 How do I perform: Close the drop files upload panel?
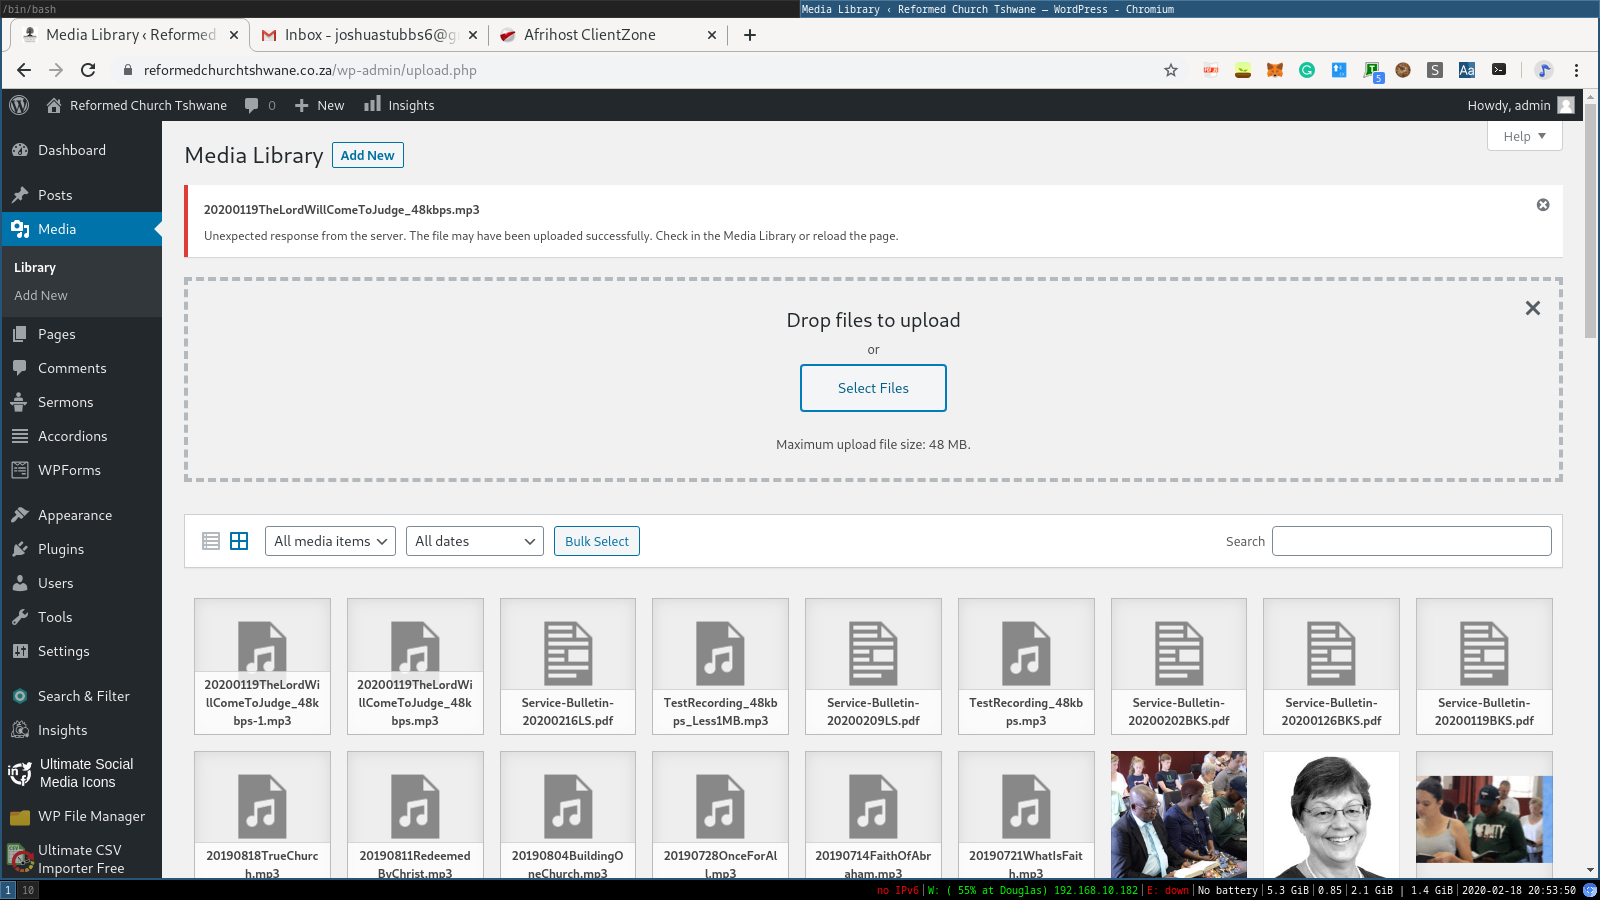[x=1533, y=308]
